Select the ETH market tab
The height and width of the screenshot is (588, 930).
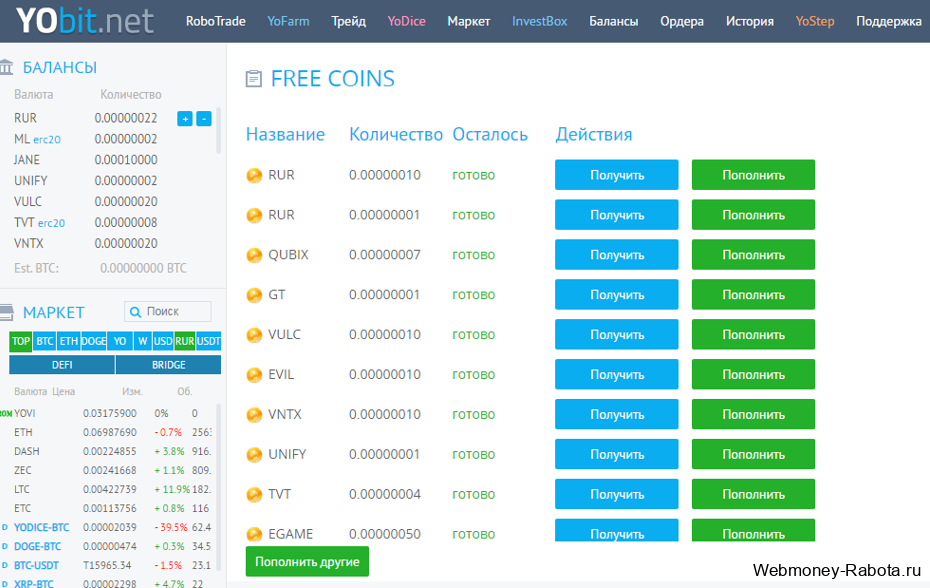point(69,341)
